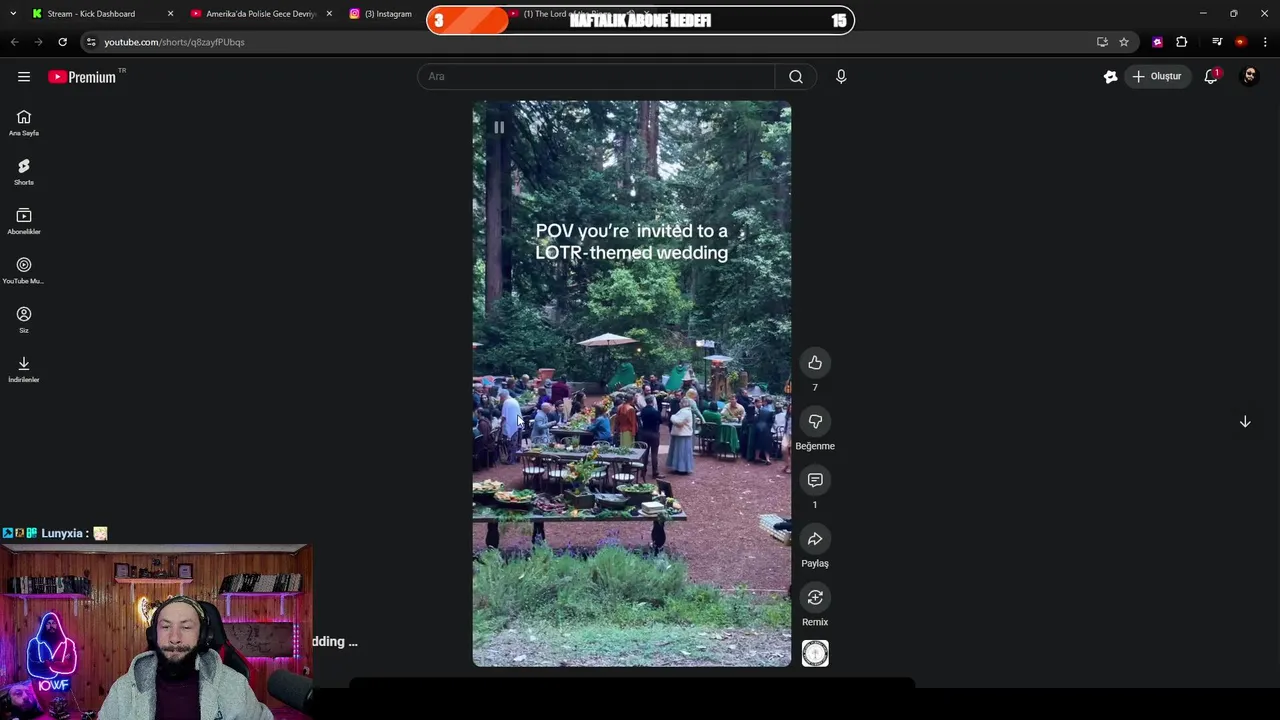This screenshot has width=1280, height=720.
Task: Switch to Stream - Kick Dashboard tab
Action: point(92,14)
